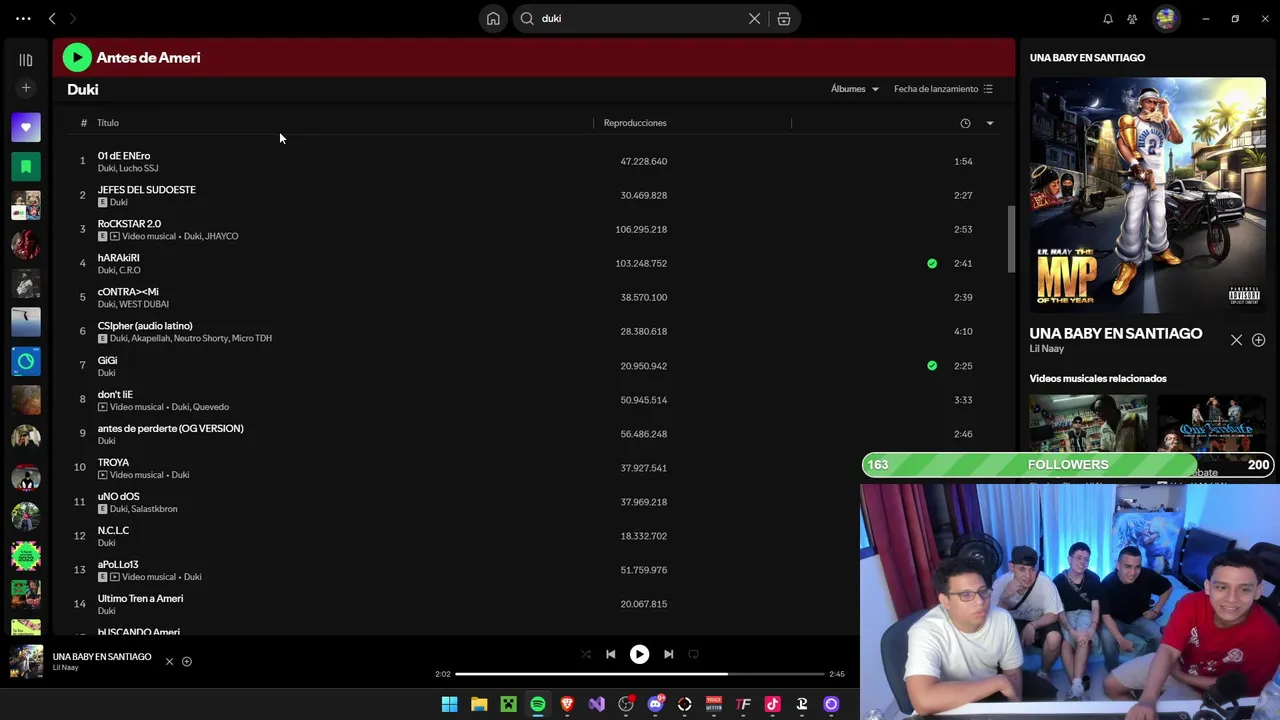This screenshot has height=720, width=1280.
Task: Expand Your Library sidebar
Action: point(26,60)
